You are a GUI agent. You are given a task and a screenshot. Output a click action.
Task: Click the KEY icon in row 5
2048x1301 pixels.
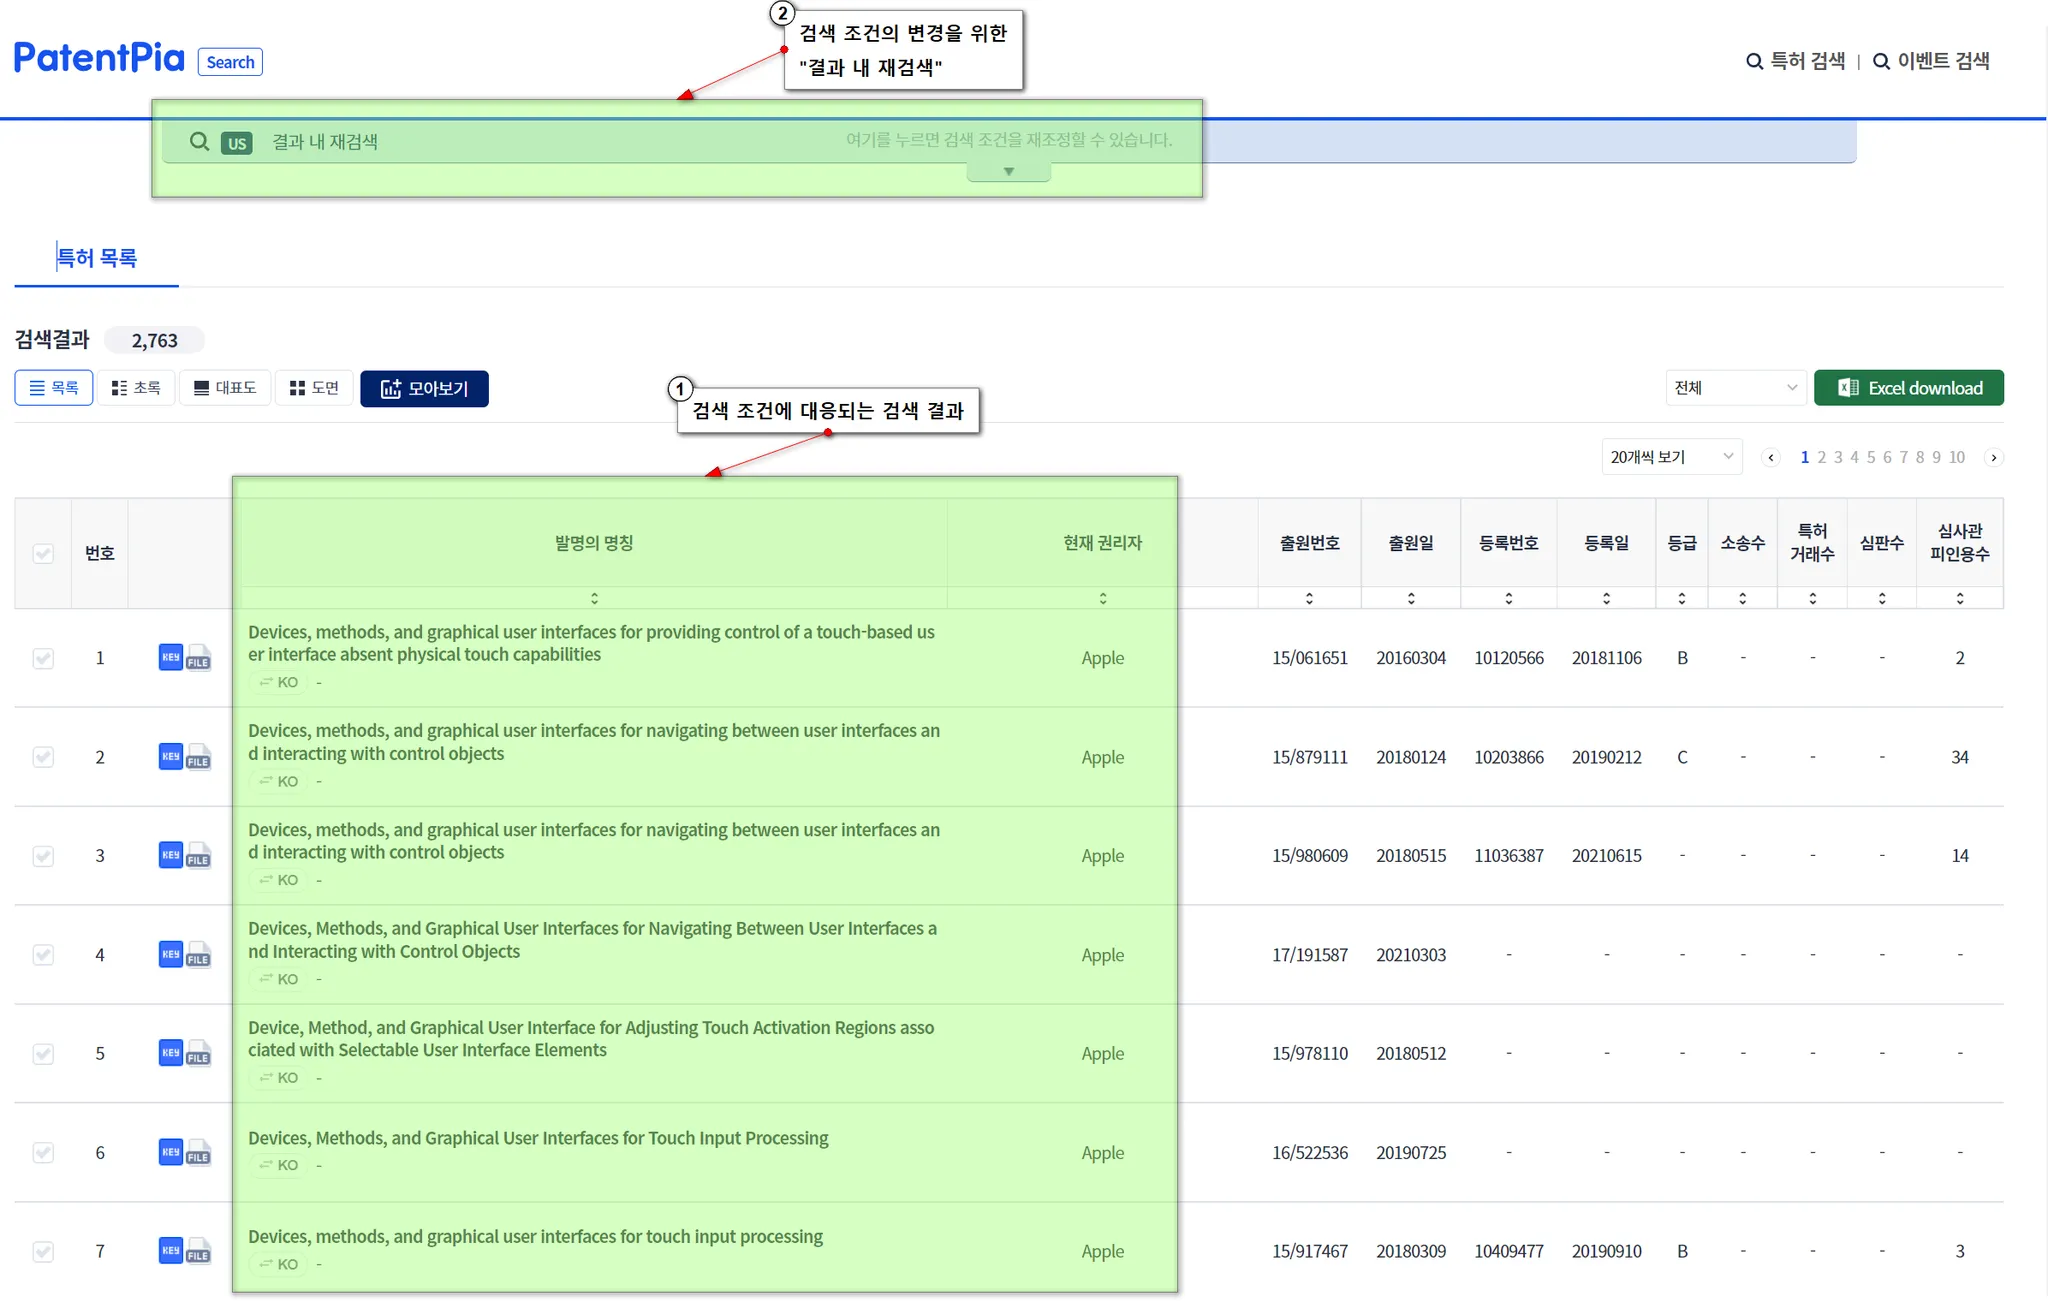click(x=170, y=1053)
